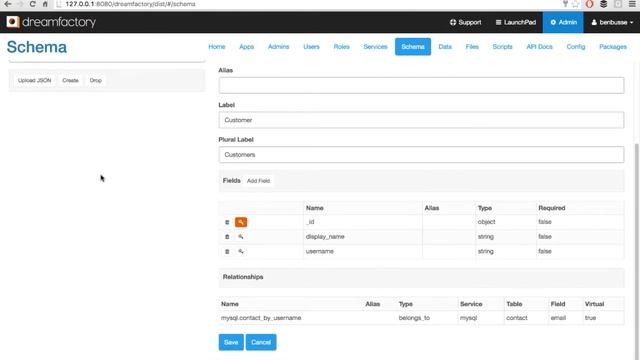Cancel the schema edit
The width and height of the screenshot is (640, 360).
261,342
